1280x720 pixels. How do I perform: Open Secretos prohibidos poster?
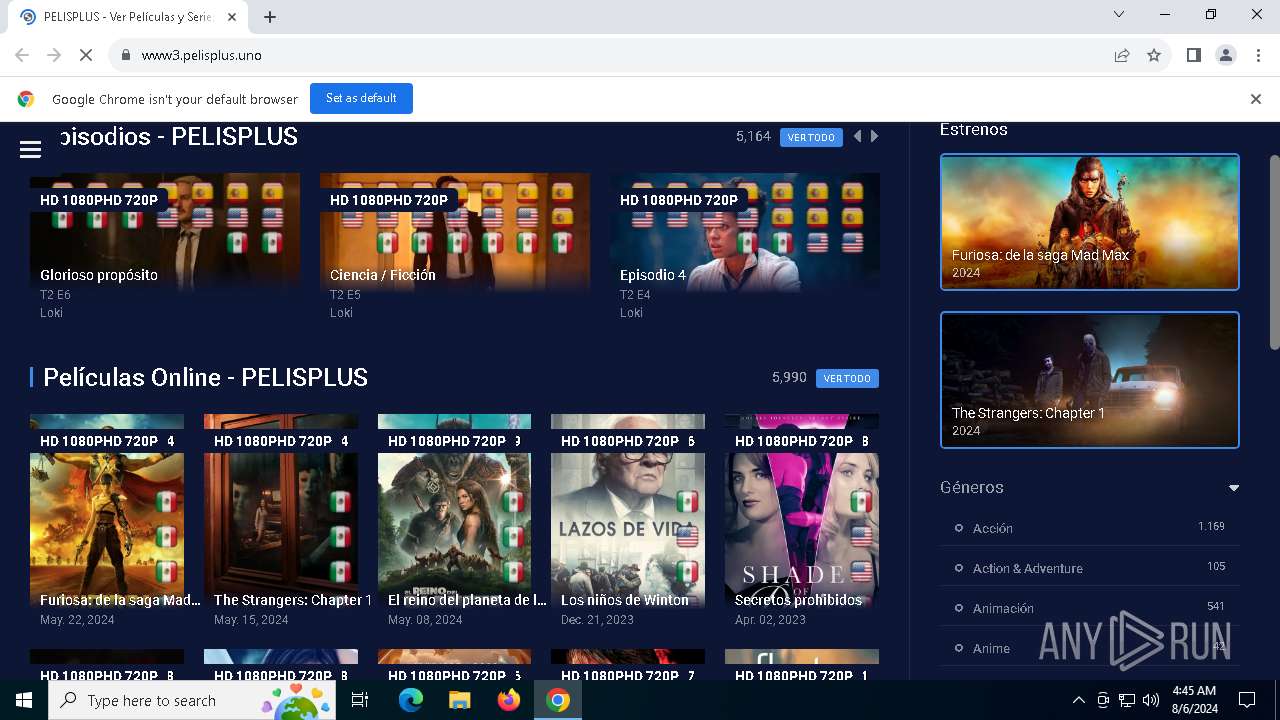802,511
